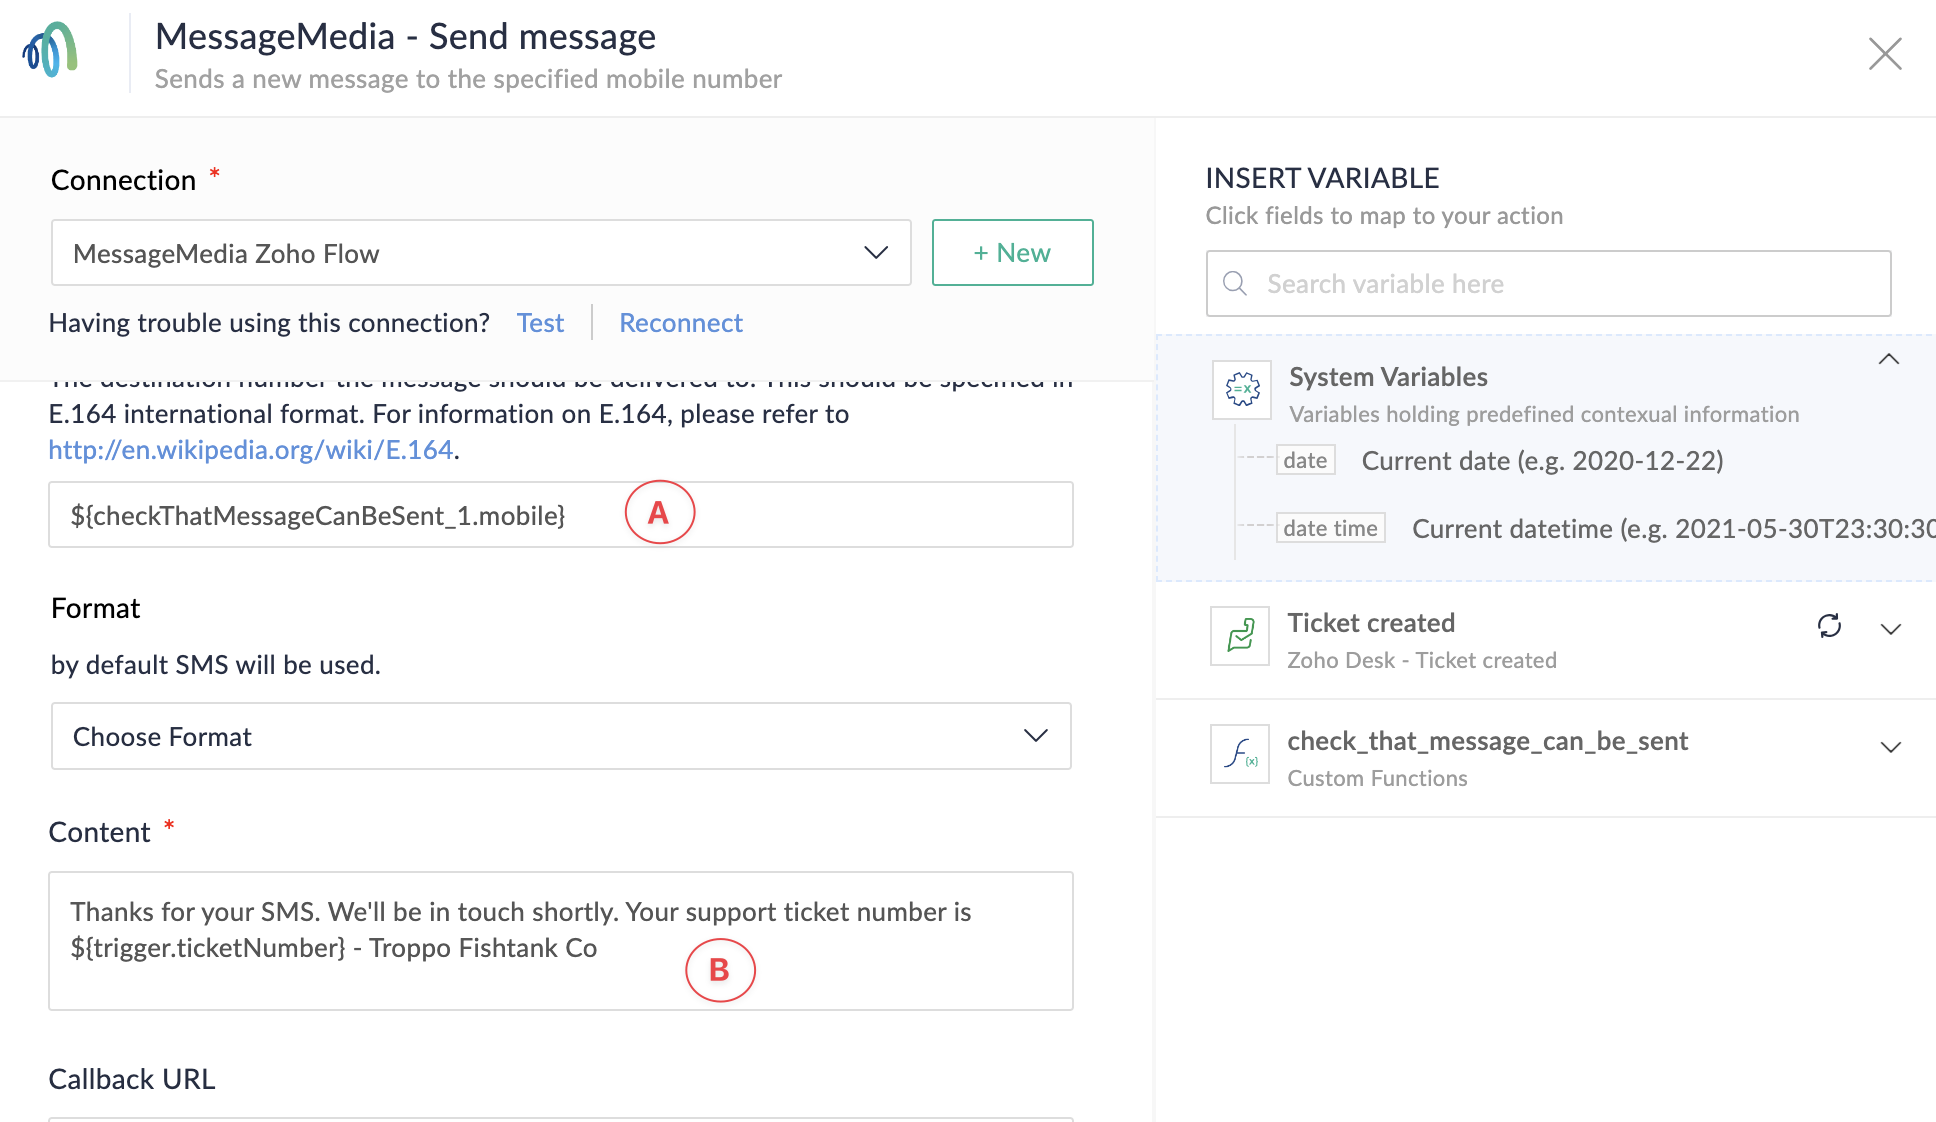1936x1122 pixels.
Task: Open the MessageMedia Zoho Flow connection dropdown
Action: [x=481, y=253]
